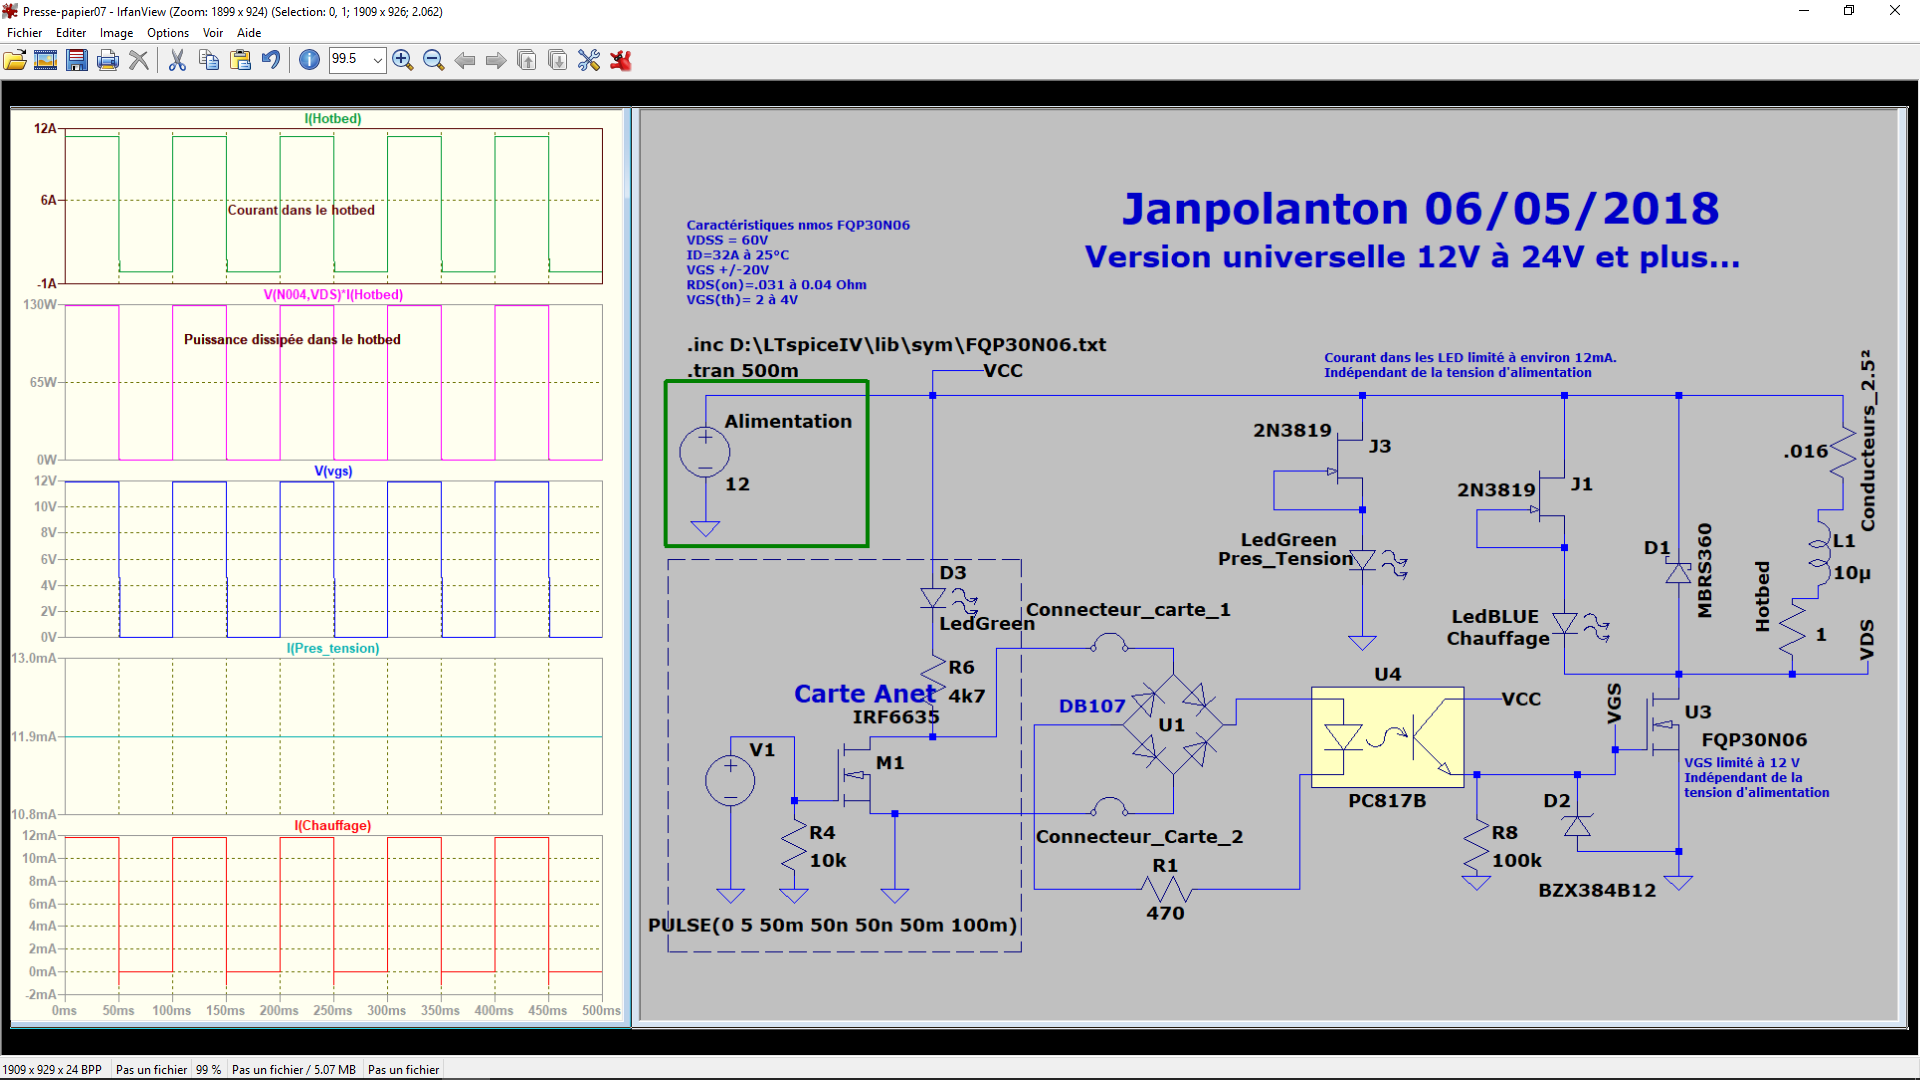Viewport: 1920px width, 1080px height.
Task: Open the Options menu
Action: point(168,33)
